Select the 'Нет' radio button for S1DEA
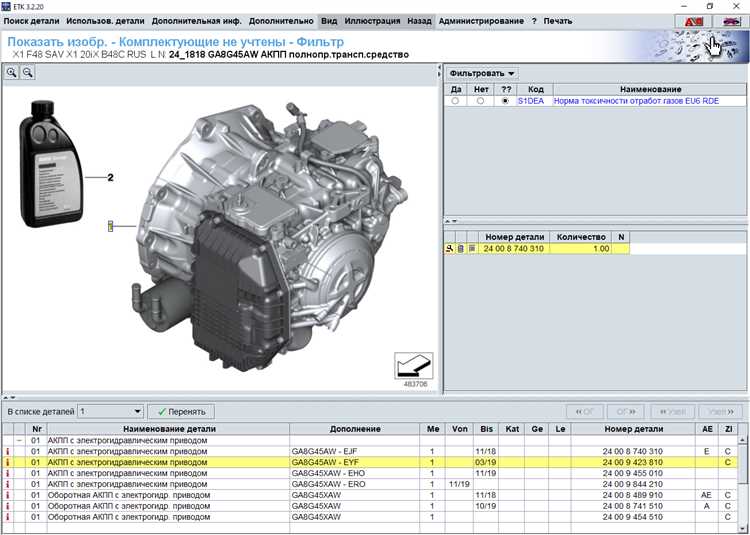 point(481,101)
